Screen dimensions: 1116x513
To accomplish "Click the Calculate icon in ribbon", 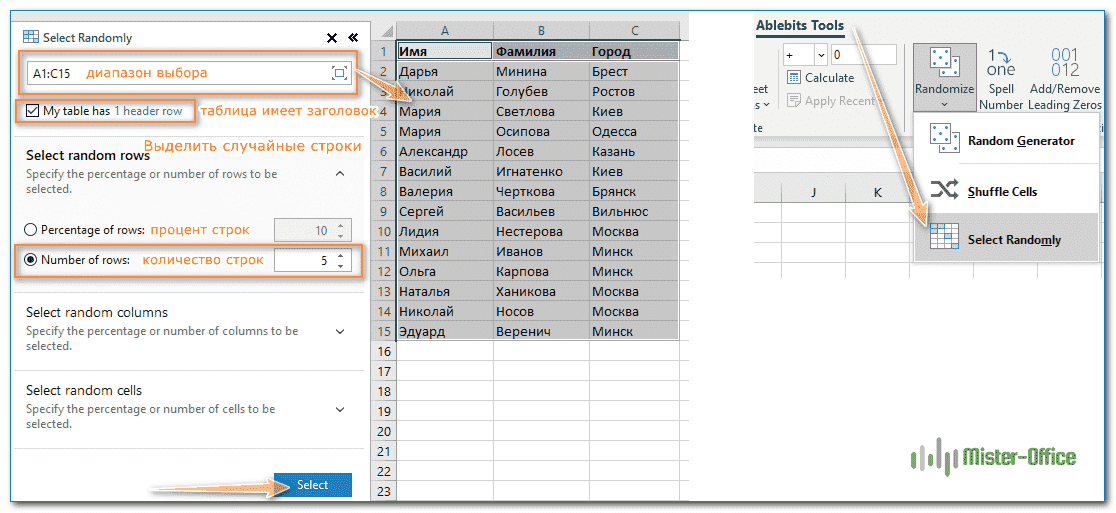I will pos(794,78).
